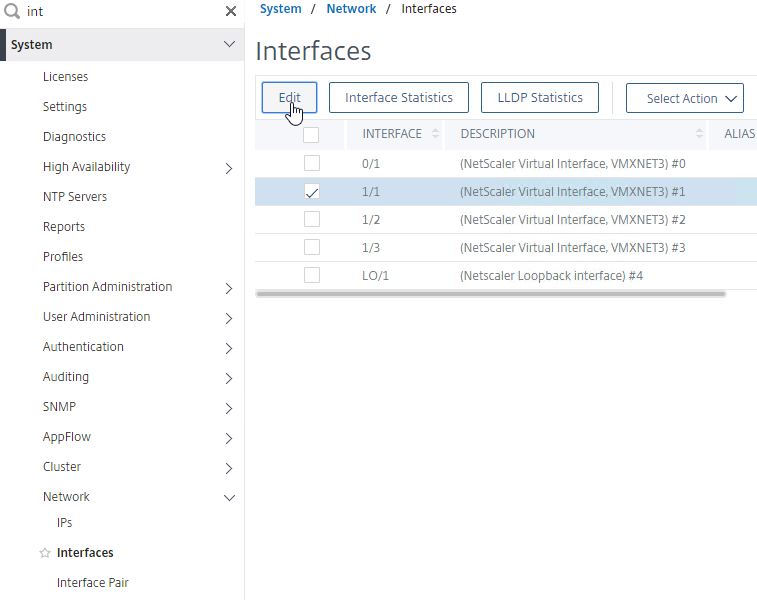Open the High Availability menu item
This screenshot has width=757, height=600.
point(86,167)
